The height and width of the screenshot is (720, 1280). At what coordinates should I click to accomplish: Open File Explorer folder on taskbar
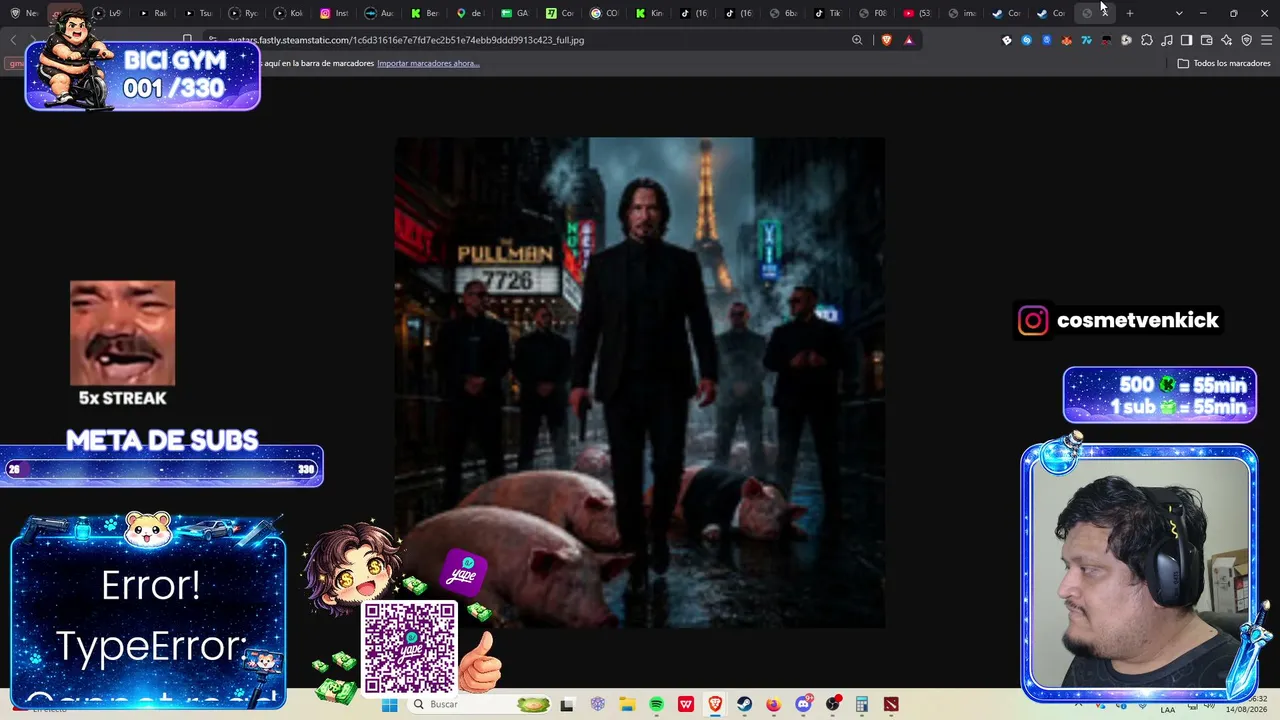coord(627,704)
